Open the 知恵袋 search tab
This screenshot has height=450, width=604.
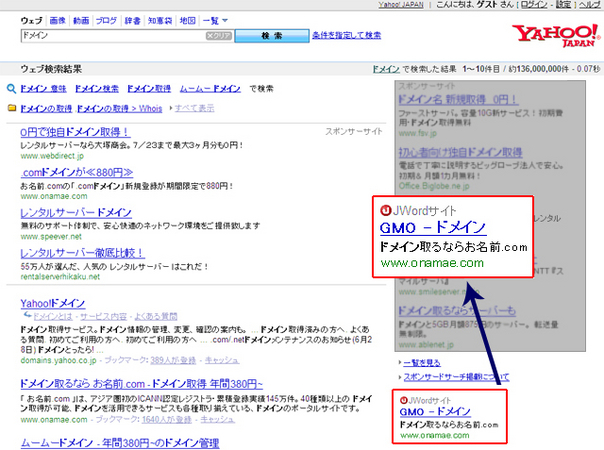click(x=158, y=20)
